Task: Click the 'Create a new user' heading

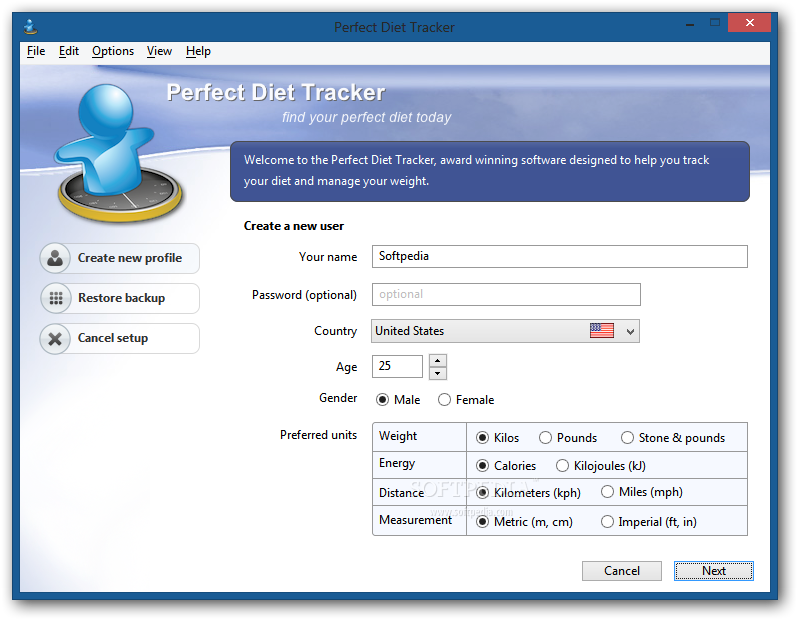Action: tap(294, 226)
